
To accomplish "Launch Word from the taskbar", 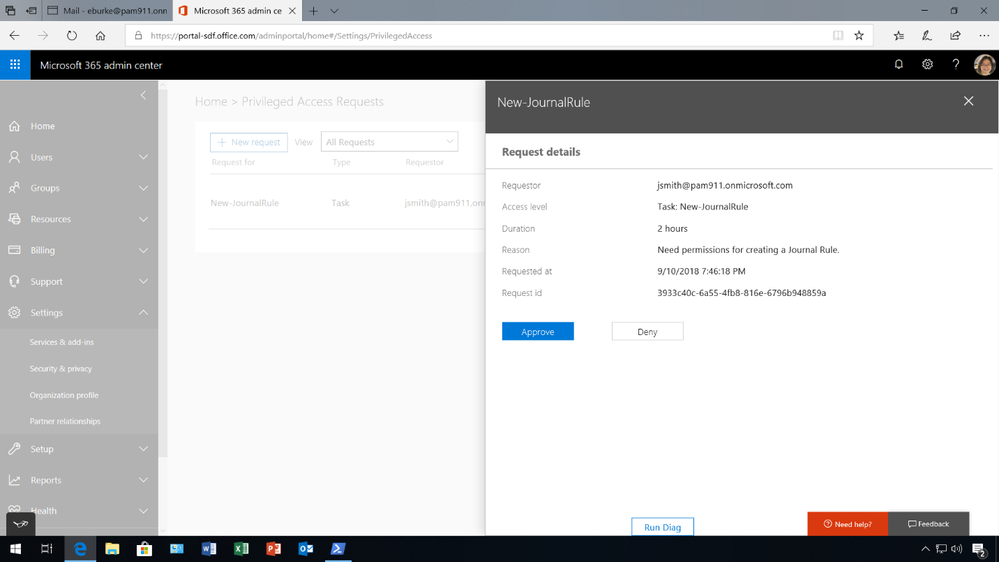I will [x=209, y=549].
